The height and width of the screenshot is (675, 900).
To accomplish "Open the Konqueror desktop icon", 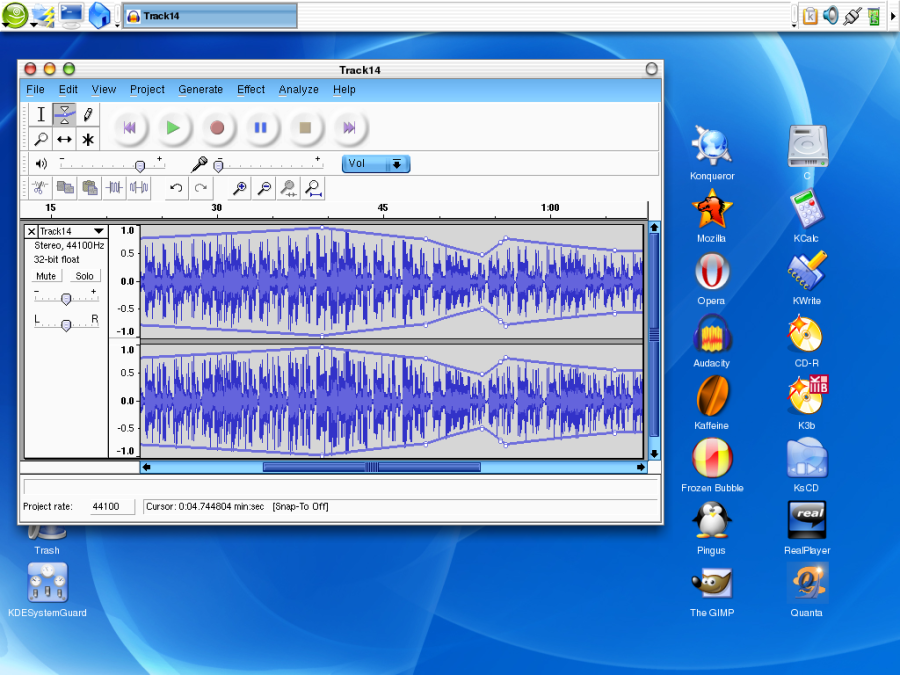I will tap(712, 152).
